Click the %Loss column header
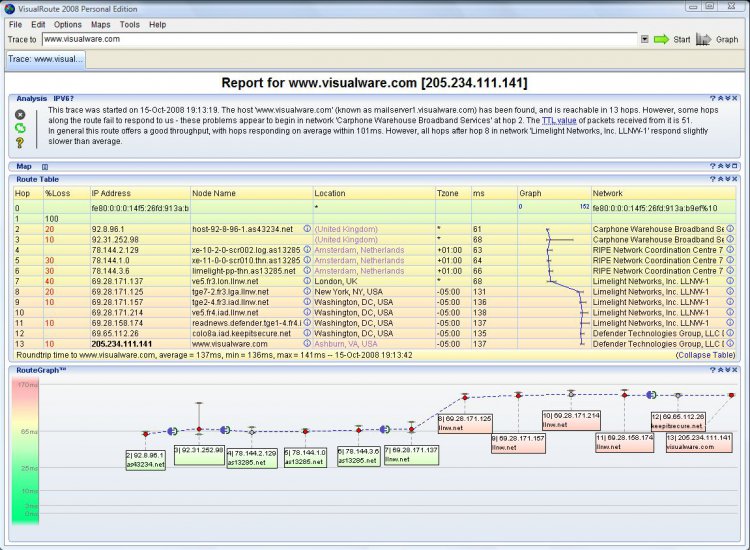The height and width of the screenshot is (550, 750). [x=66, y=193]
